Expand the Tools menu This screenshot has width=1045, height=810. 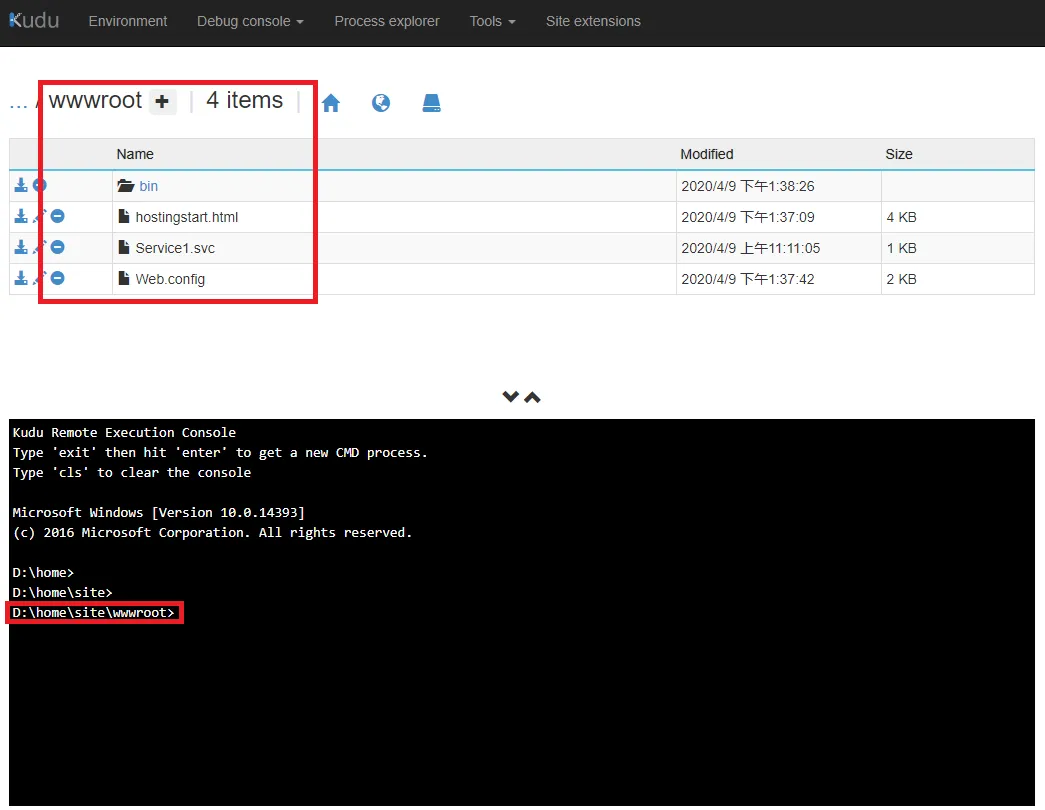492,21
